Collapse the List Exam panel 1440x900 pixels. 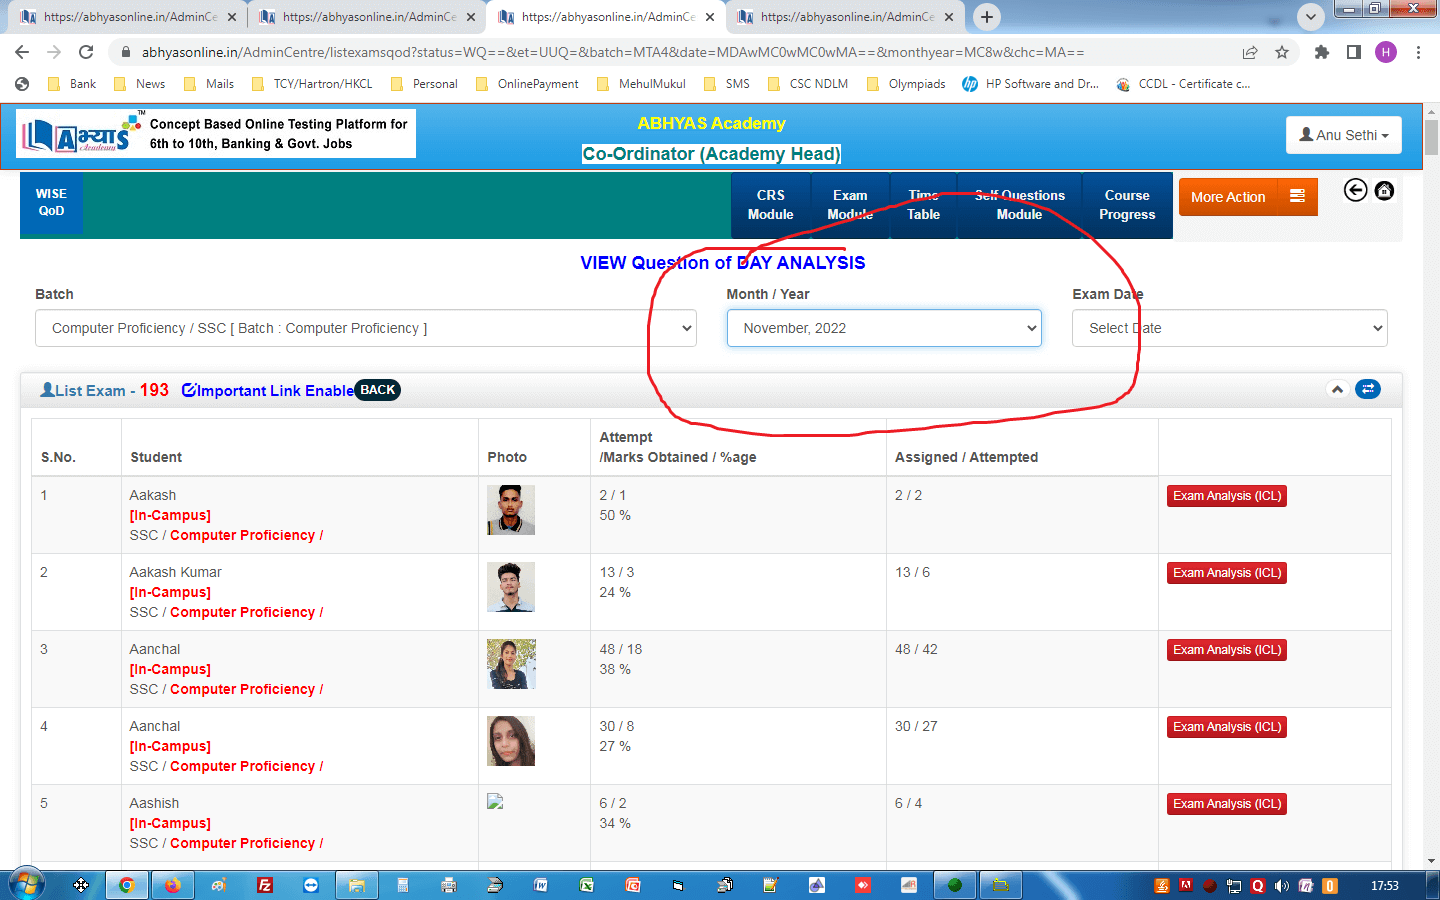tap(1337, 389)
